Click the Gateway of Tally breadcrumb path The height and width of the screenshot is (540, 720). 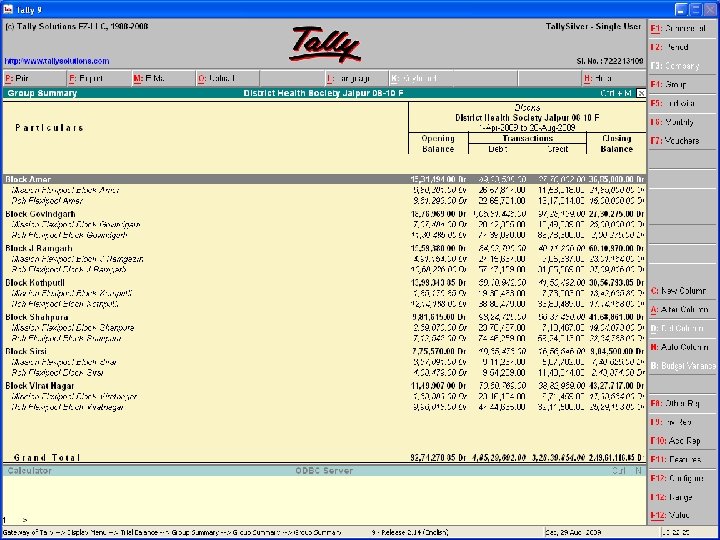coord(172,533)
